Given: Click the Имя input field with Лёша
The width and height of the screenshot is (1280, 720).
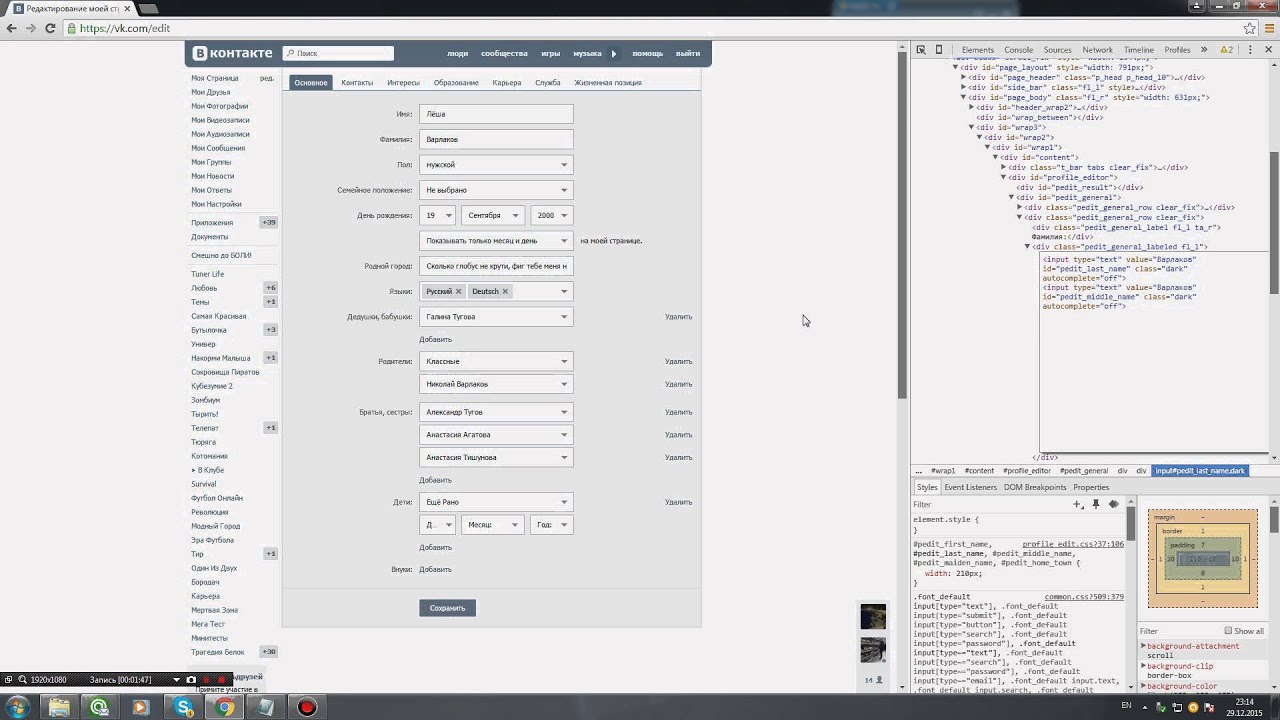Looking at the screenshot, I should 496,114.
